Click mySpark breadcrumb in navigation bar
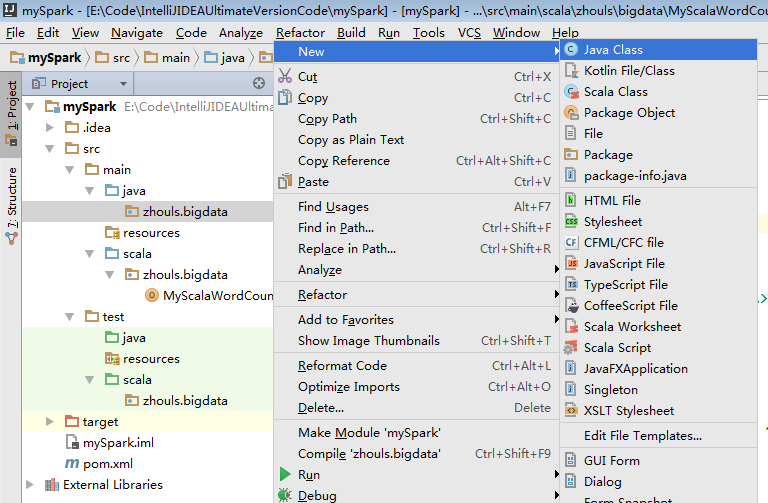Image resolution: width=768 pixels, height=503 pixels. 46,58
